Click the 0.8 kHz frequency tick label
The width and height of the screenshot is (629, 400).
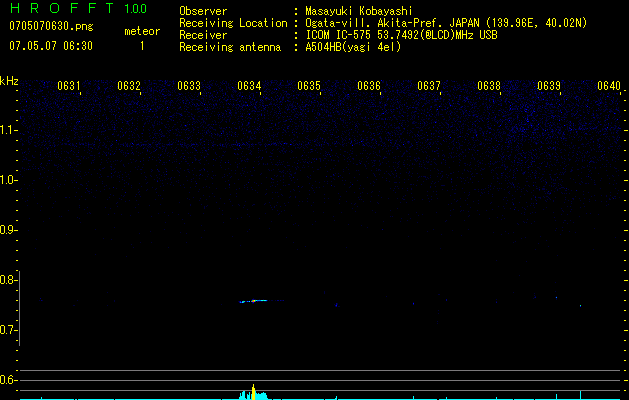(7, 280)
